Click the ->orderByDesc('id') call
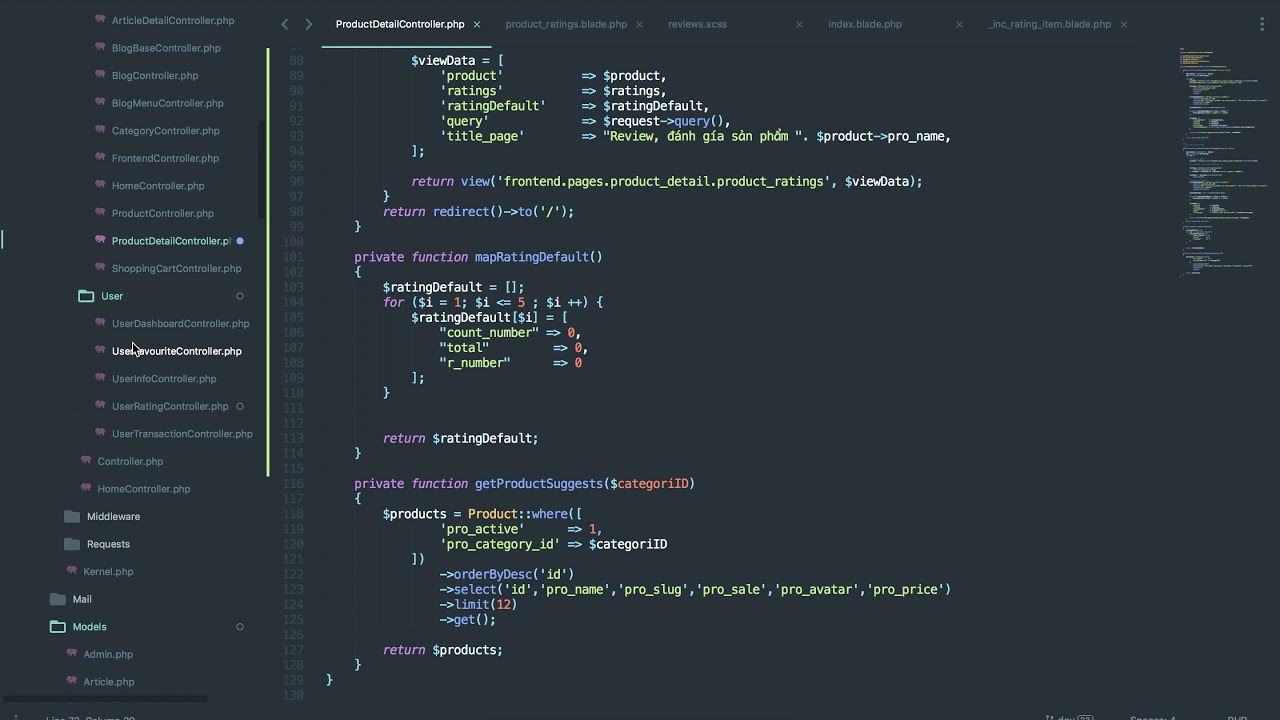 tap(507, 574)
